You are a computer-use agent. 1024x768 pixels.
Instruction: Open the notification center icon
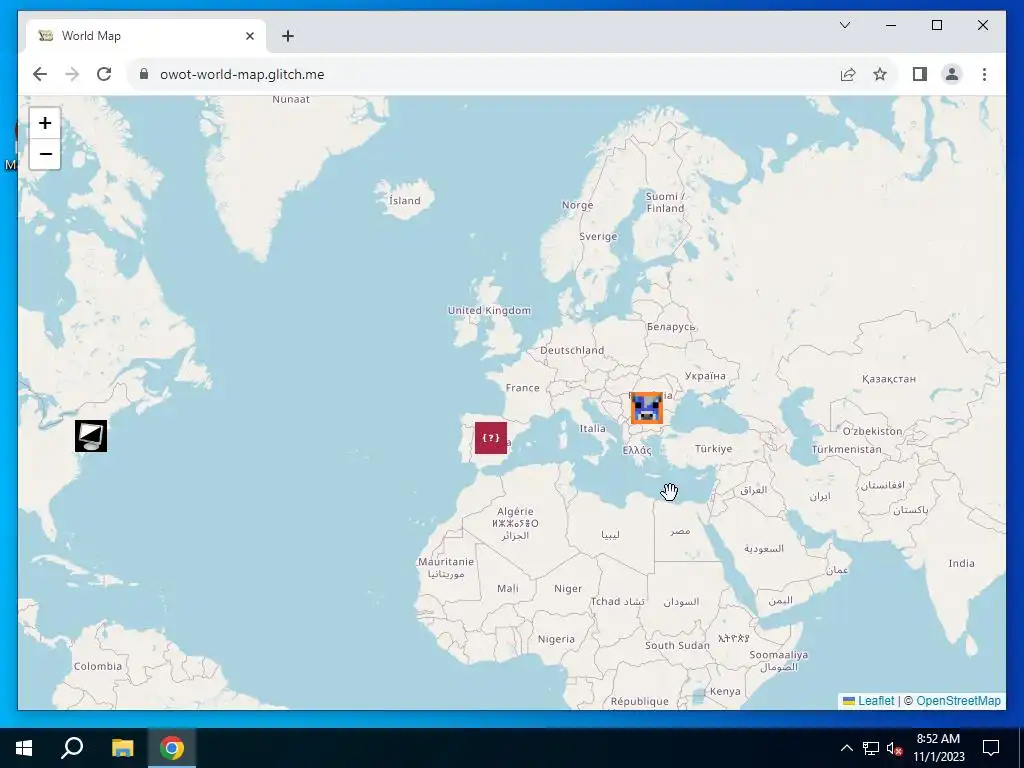(991, 748)
